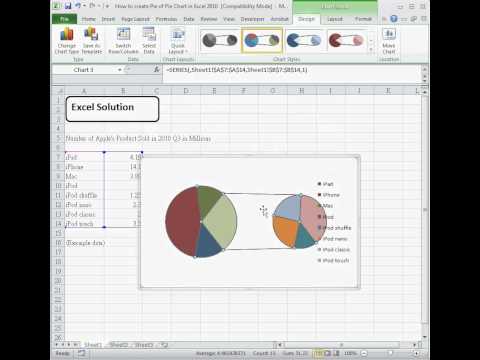Image resolution: width=480 pixels, height=360 pixels.
Task: Apply the dark red pie-of-pie chart style
Action: tap(346, 40)
